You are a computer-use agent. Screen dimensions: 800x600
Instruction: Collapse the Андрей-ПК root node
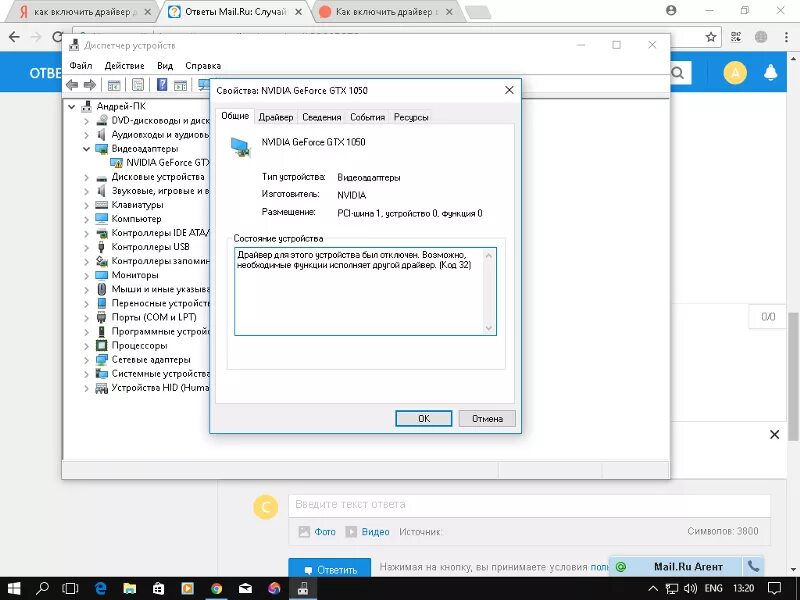click(x=71, y=107)
